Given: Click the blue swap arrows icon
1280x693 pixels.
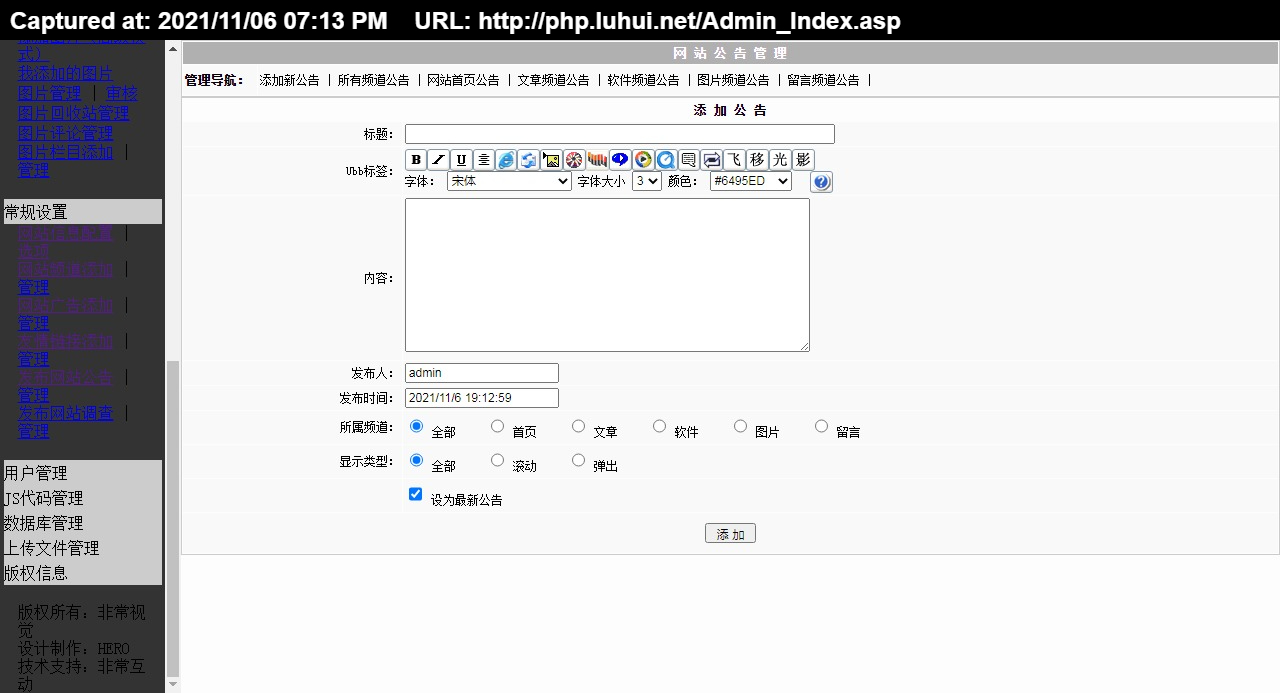Looking at the screenshot, I should [712, 160].
